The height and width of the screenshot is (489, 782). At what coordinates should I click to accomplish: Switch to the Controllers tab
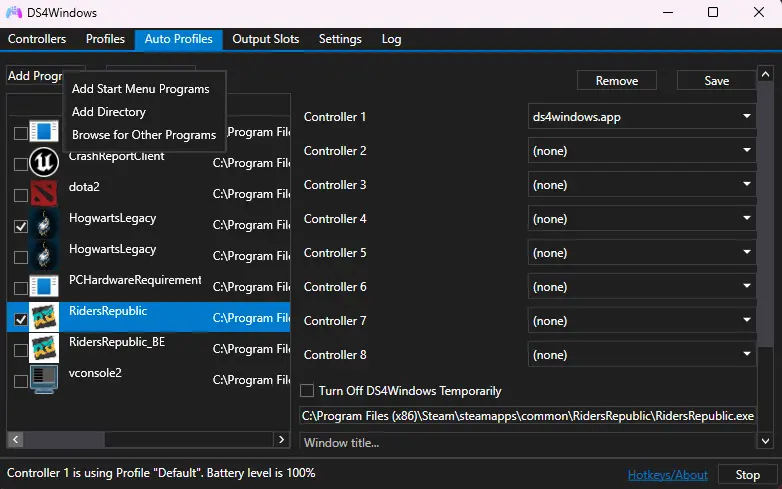[37, 39]
